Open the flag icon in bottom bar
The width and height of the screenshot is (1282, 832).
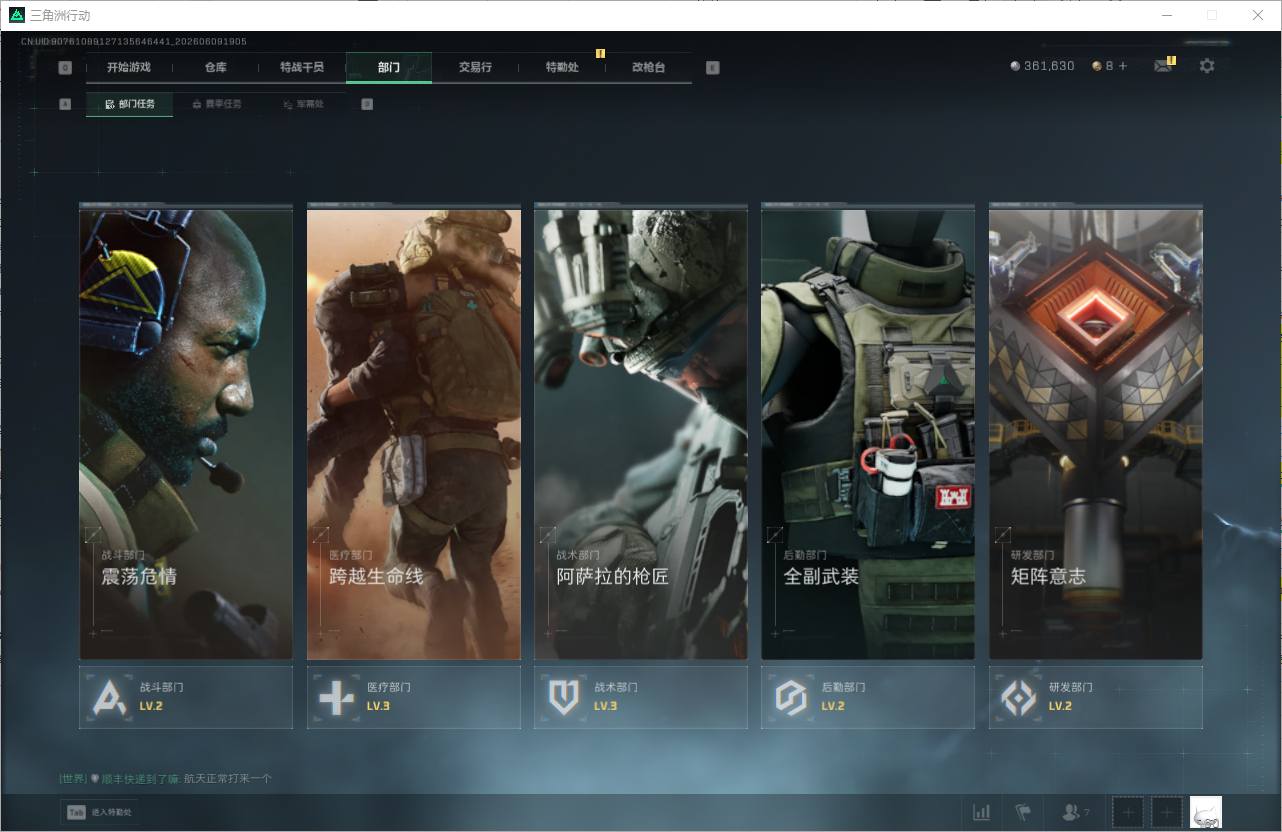tap(1023, 812)
